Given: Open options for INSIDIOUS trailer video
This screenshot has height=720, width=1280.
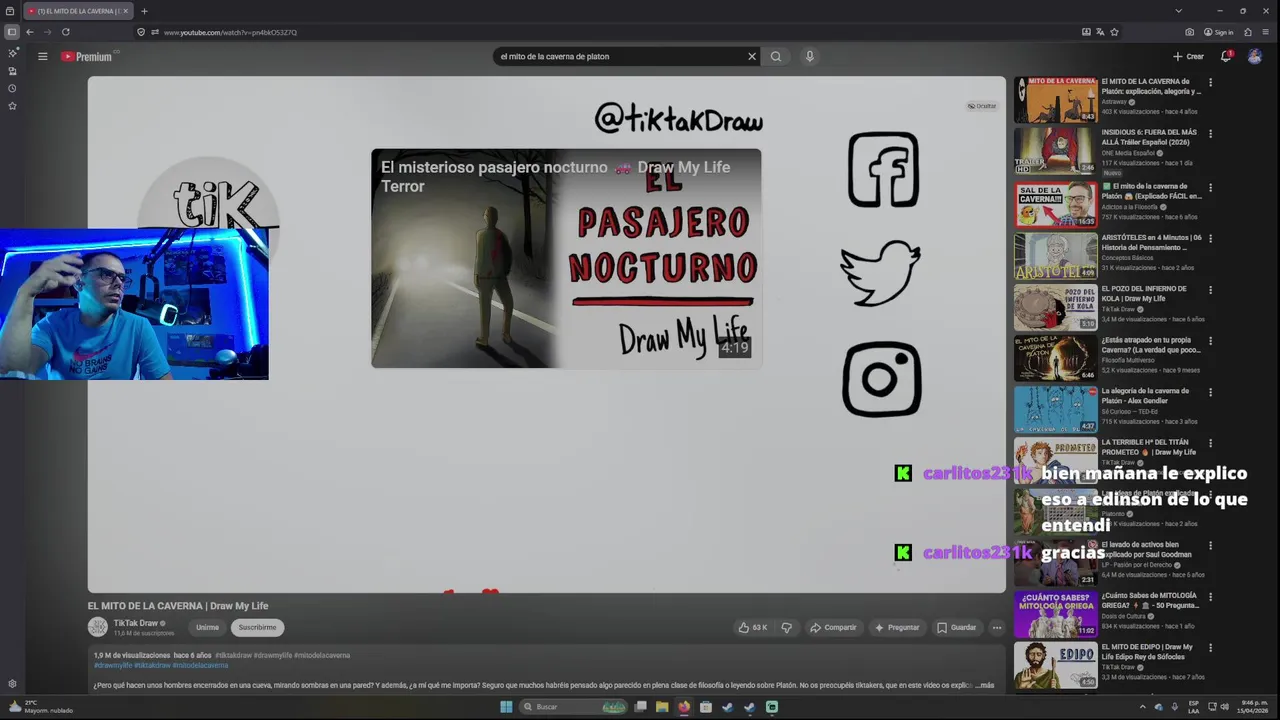Looking at the screenshot, I should point(1210,134).
